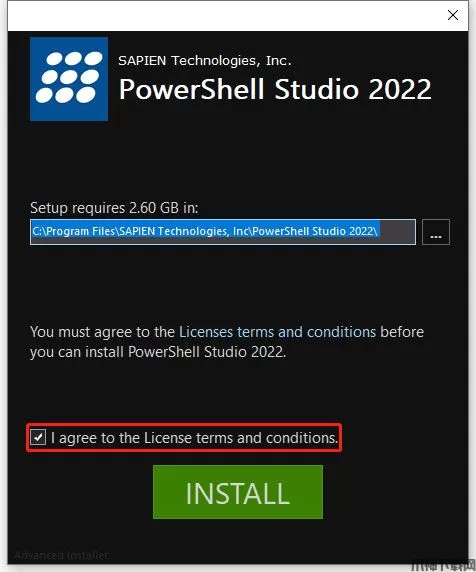476x572 pixels.
Task: Click empty space after the install path text
Action: pos(398,232)
